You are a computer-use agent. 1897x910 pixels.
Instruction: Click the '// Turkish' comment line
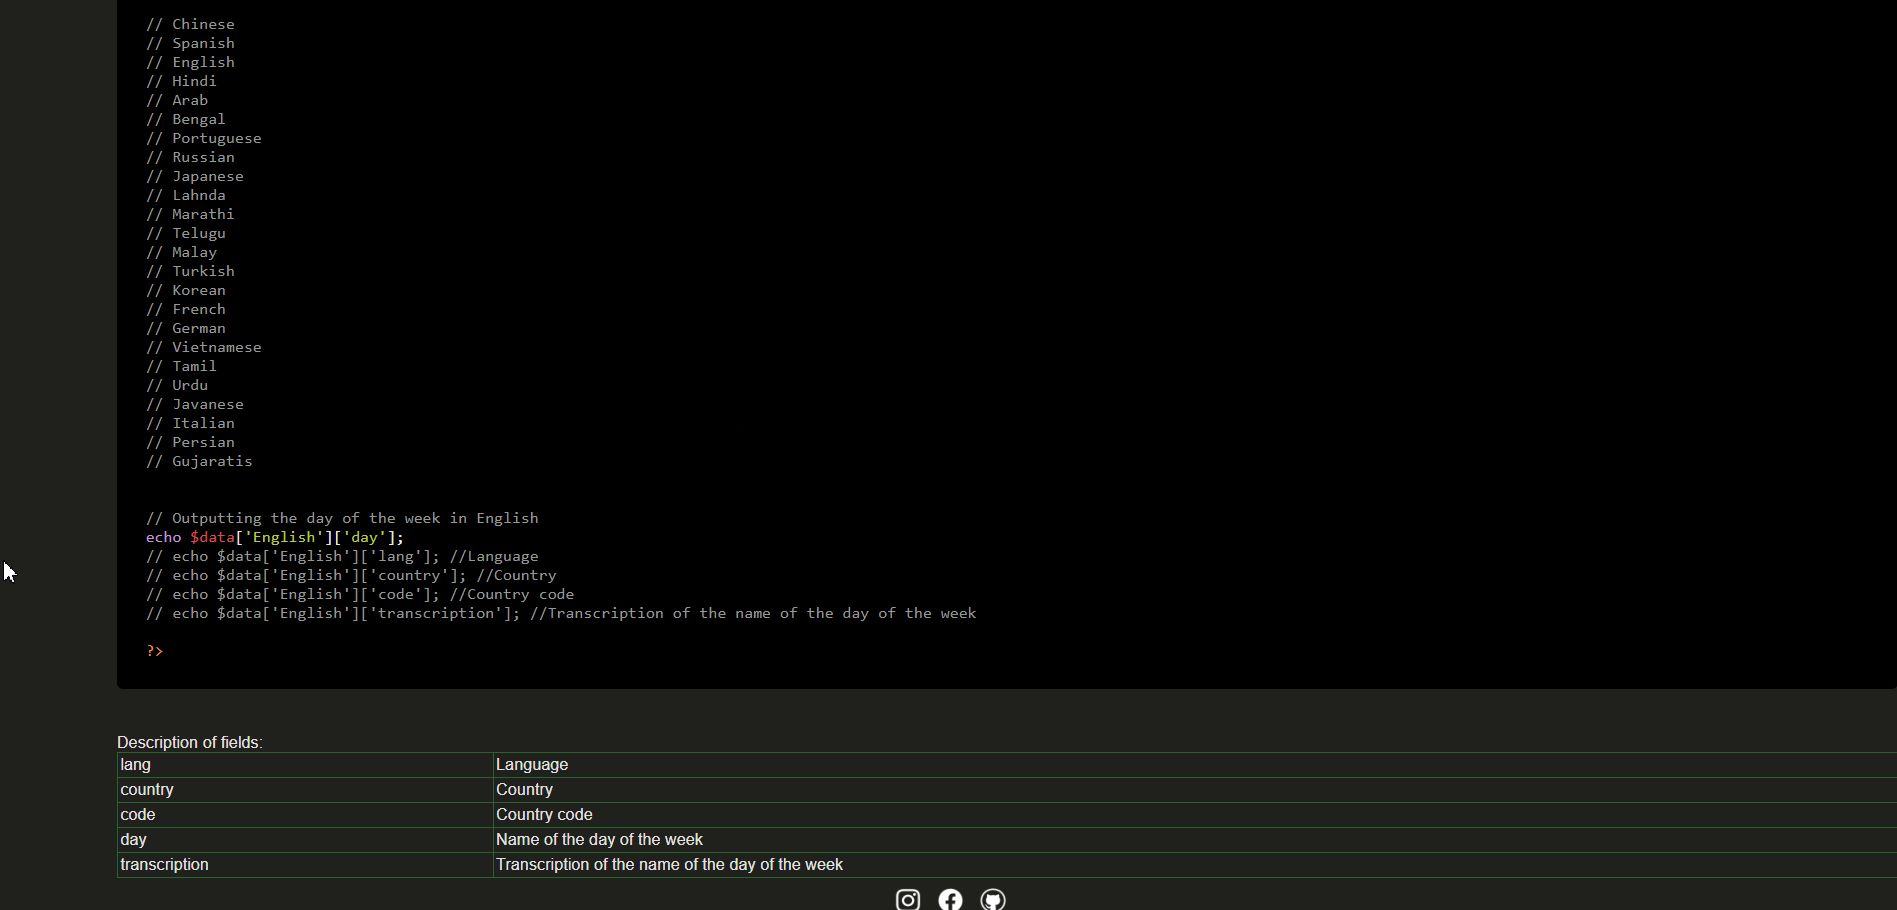pos(190,271)
